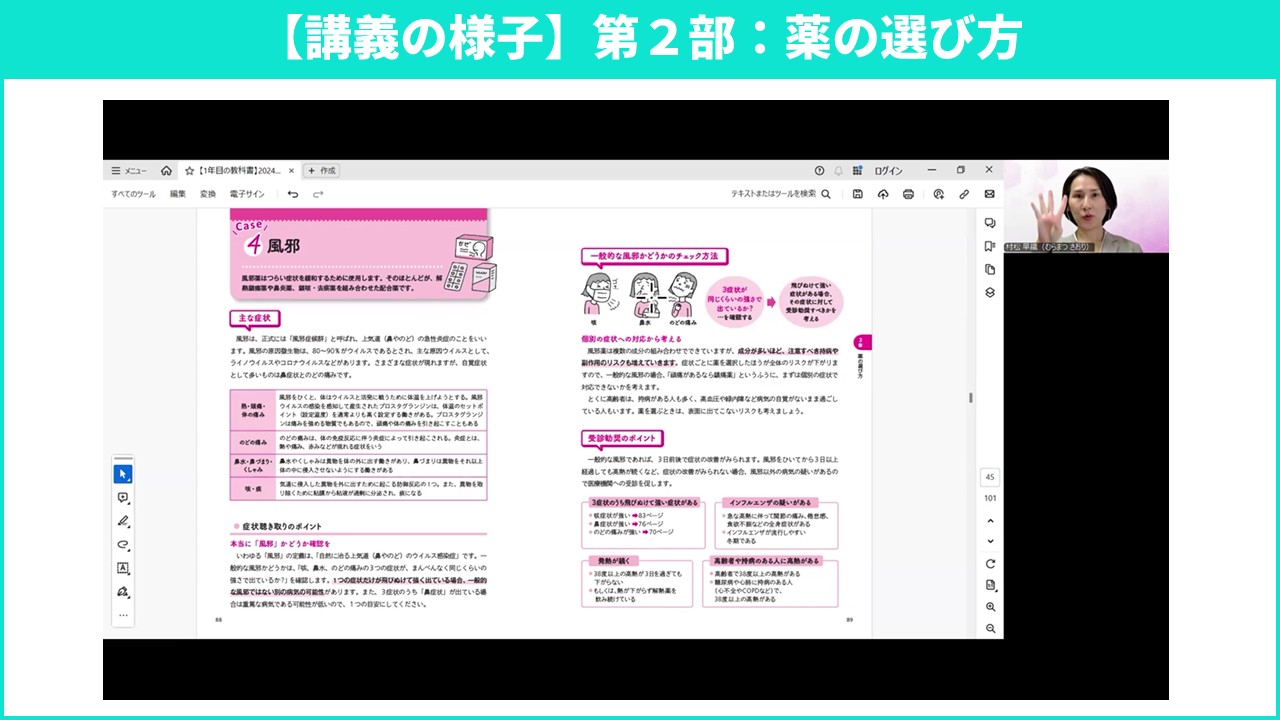The width and height of the screenshot is (1280, 720).
Task: Pick the highlighter pen tool
Action: (x=123, y=521)
